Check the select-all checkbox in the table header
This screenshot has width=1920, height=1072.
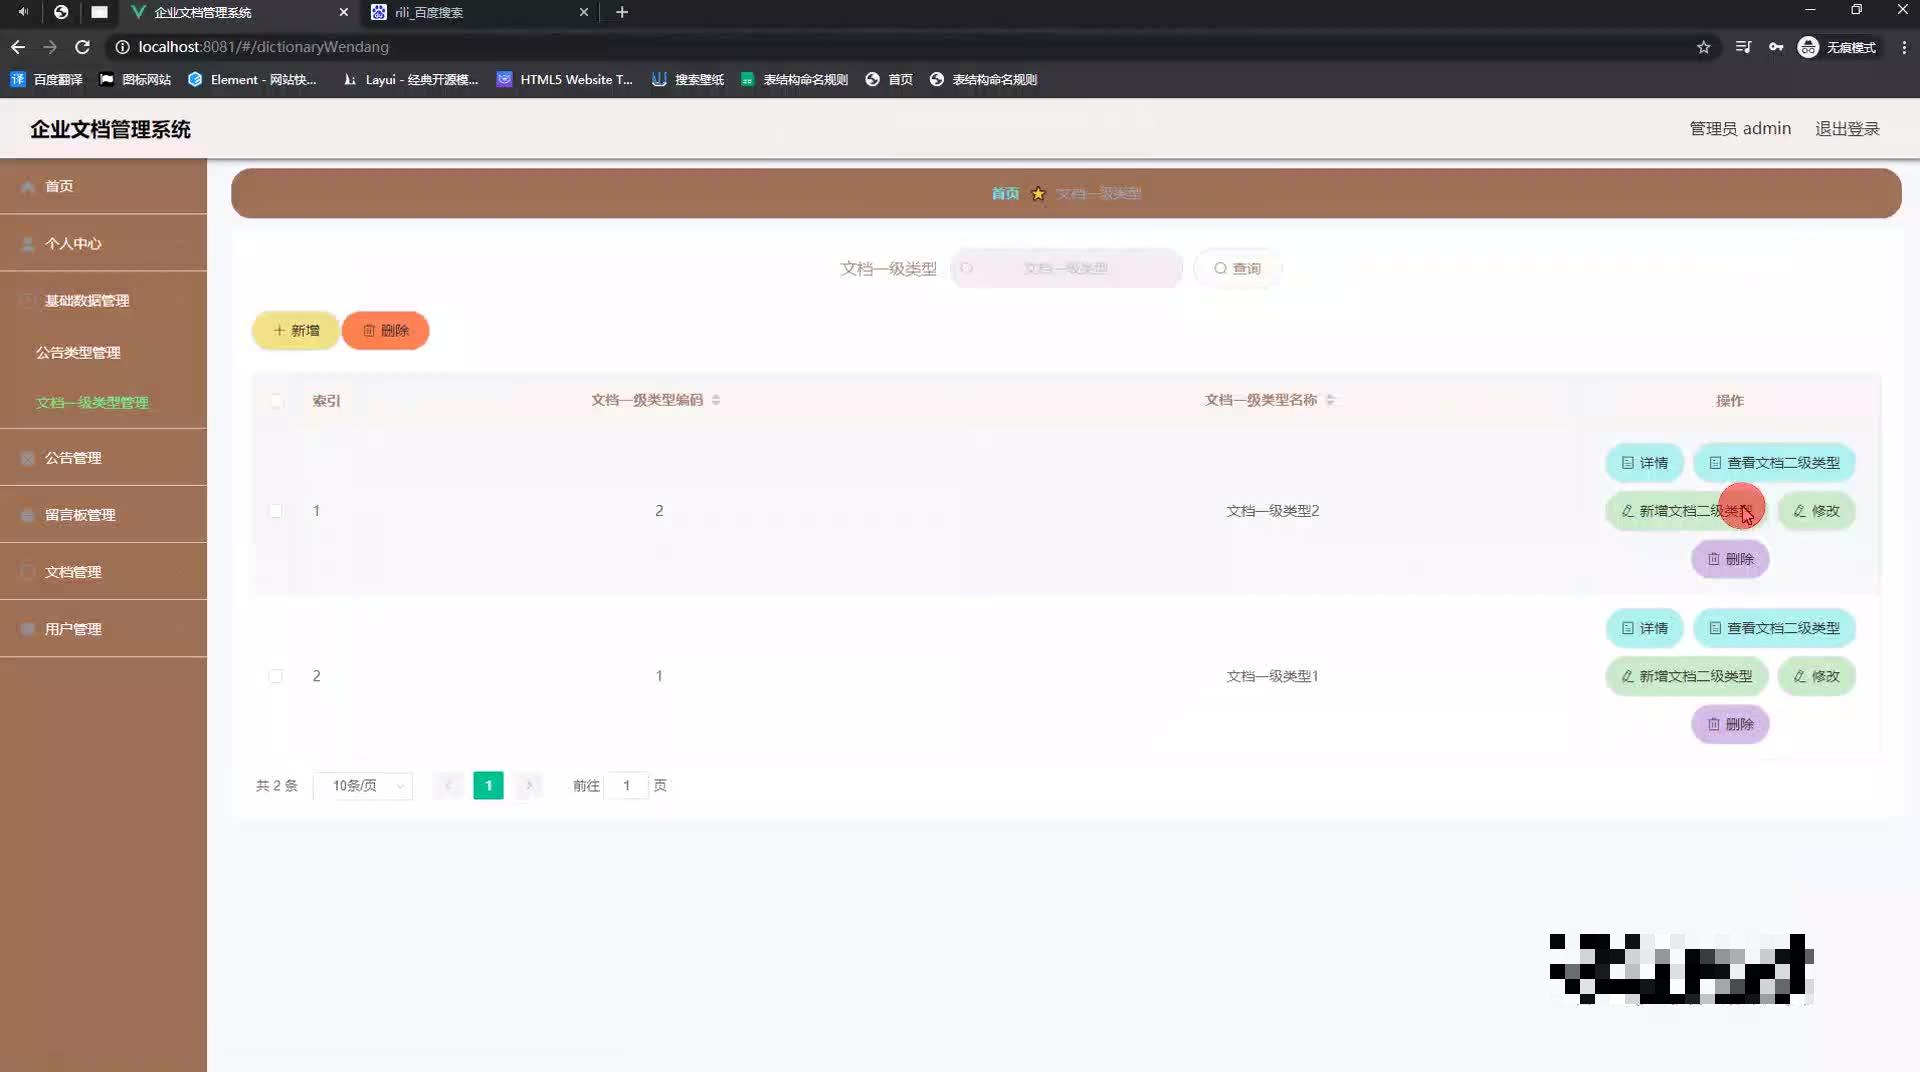[x=277, y=402]
